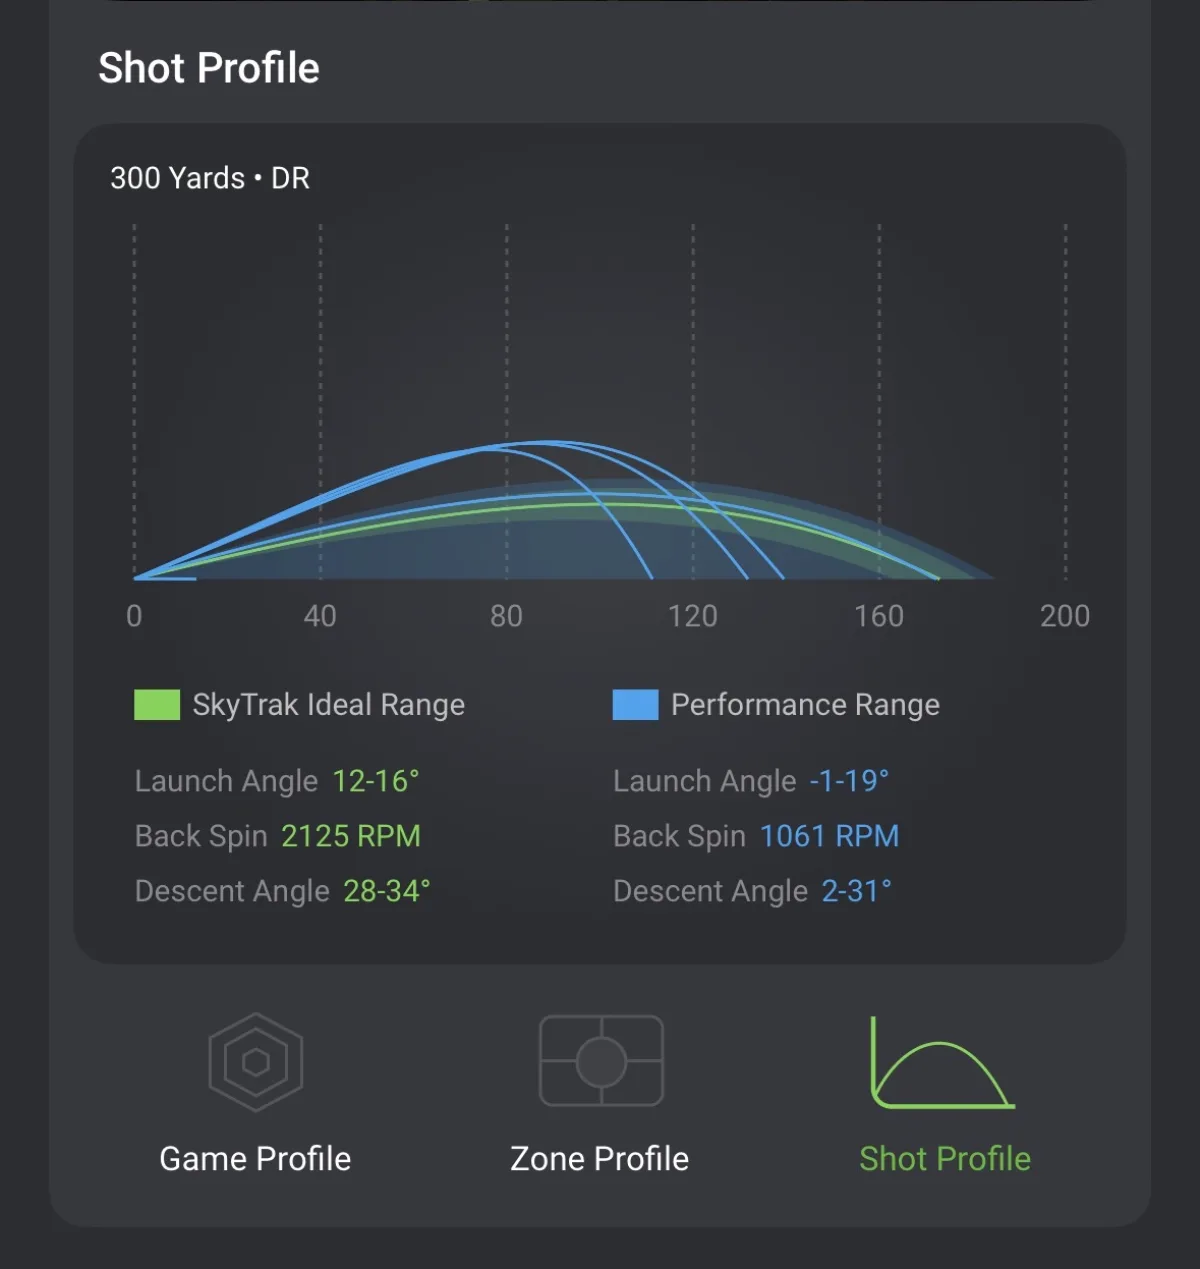Click the 120 mark on the distance axis

pos(693,616)
